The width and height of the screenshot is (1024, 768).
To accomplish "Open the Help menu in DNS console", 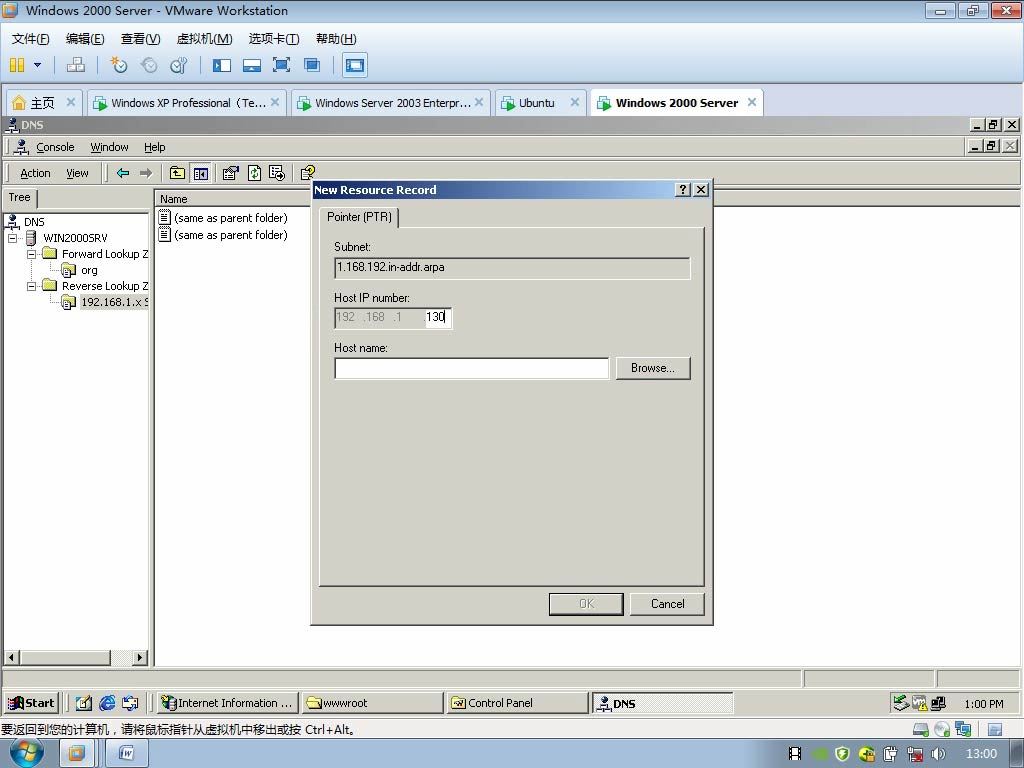I will click(155, 147).
